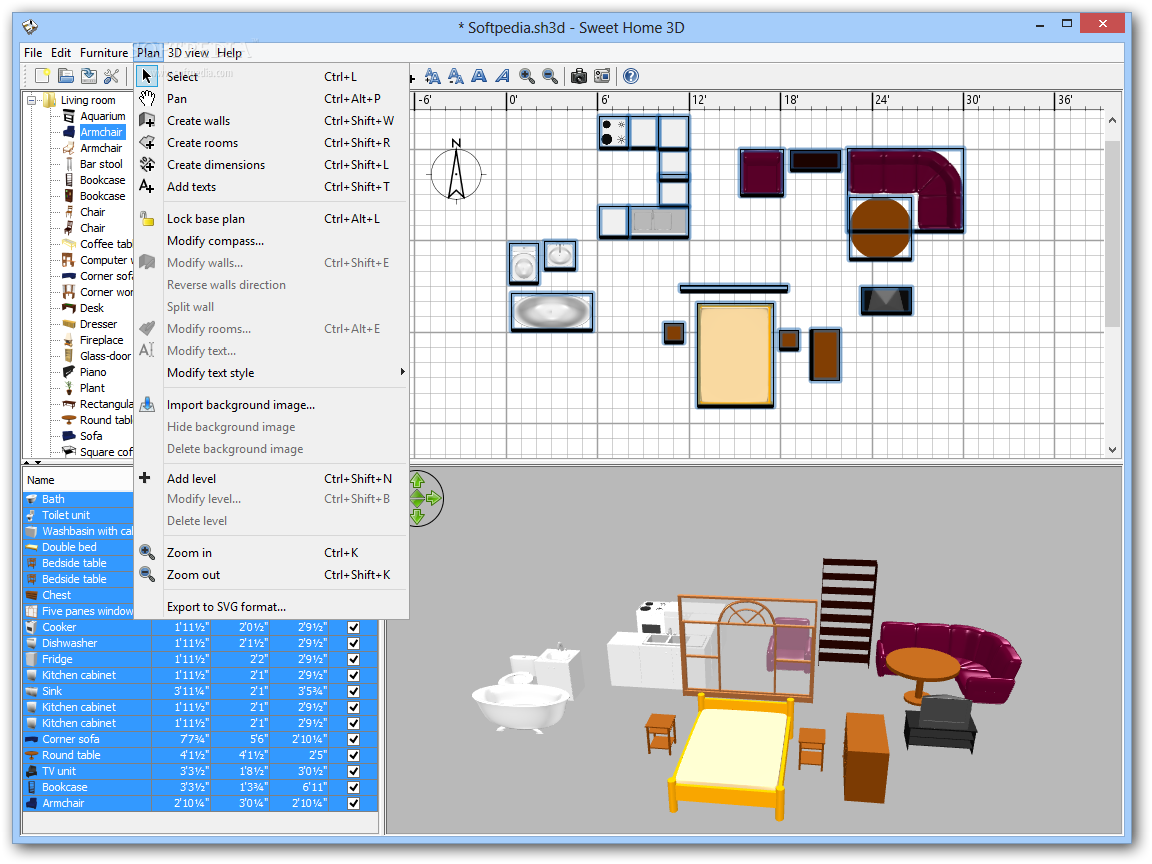Select the arrow Select mode toolbar button
The height and width of the screenshot is (864, 1152).
[147, 76]
